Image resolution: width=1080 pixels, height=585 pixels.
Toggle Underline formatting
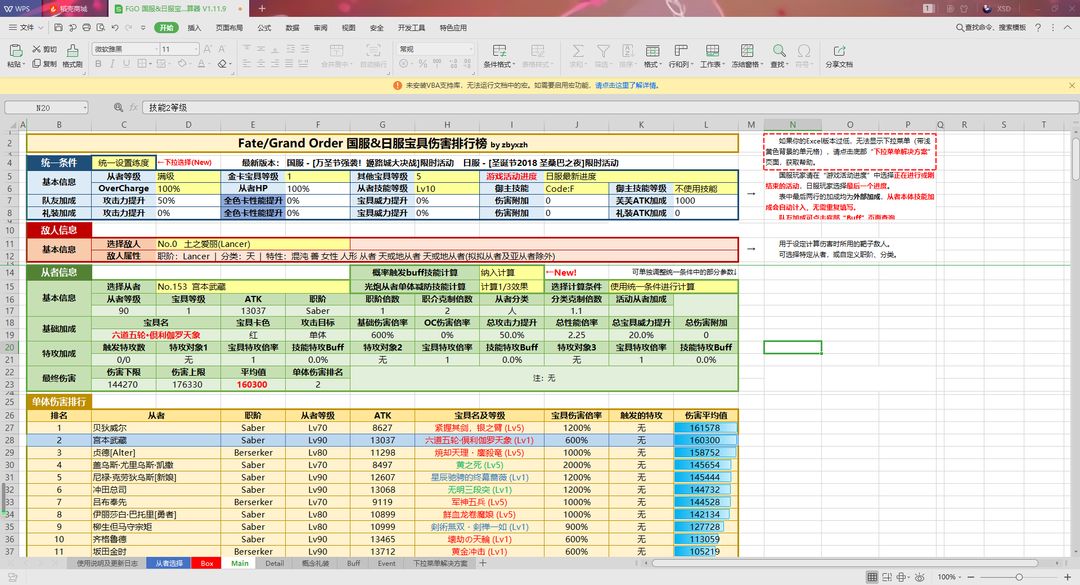pyautogui.click(x=126, y=64)
